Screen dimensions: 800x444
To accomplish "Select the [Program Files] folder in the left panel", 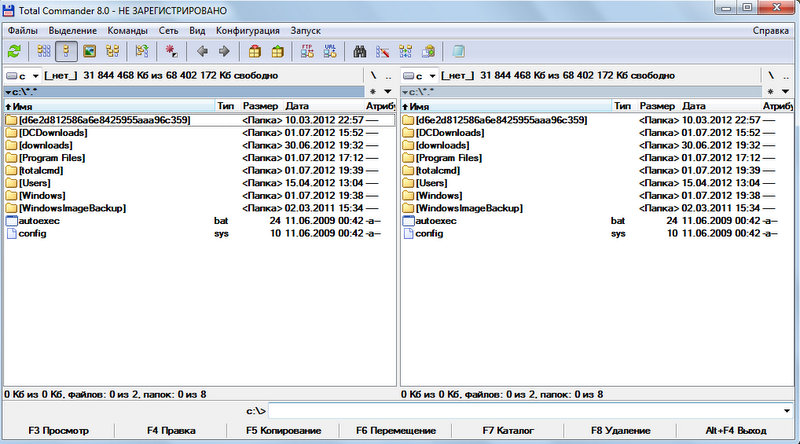I will (199, 158).
